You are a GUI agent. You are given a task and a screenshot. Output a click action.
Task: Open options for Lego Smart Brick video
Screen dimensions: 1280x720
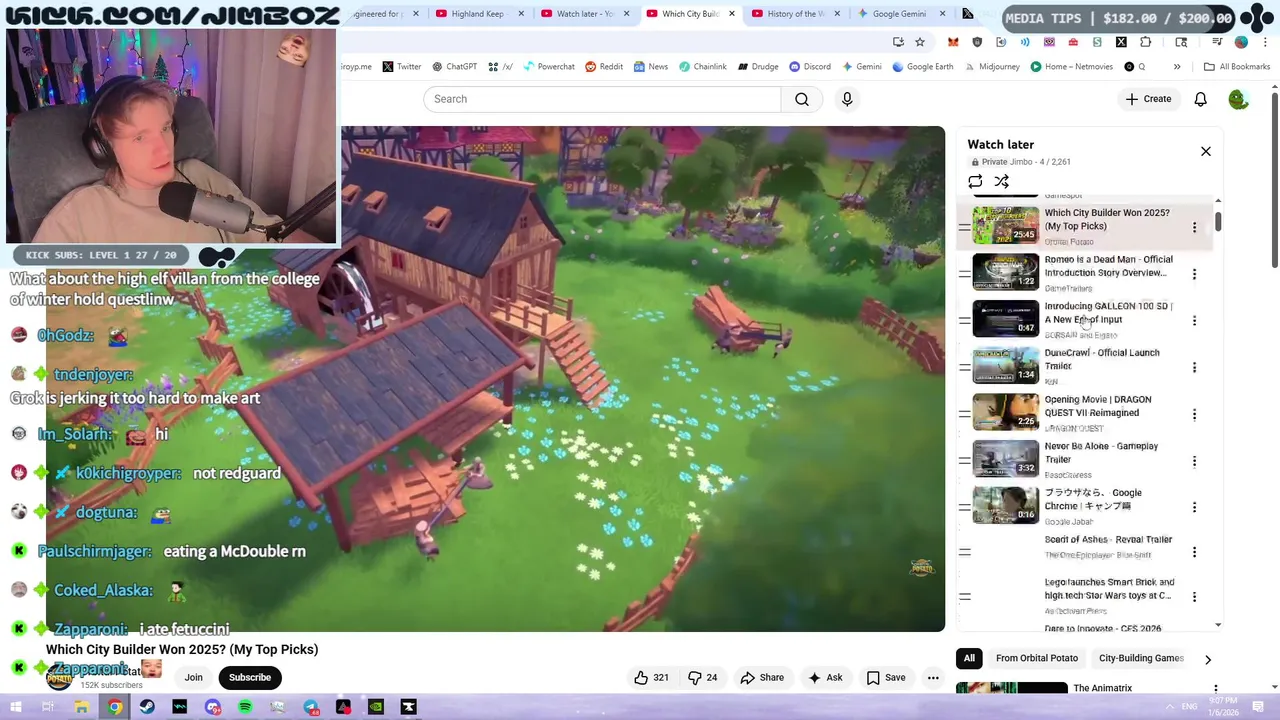(x=1194, y=597)
